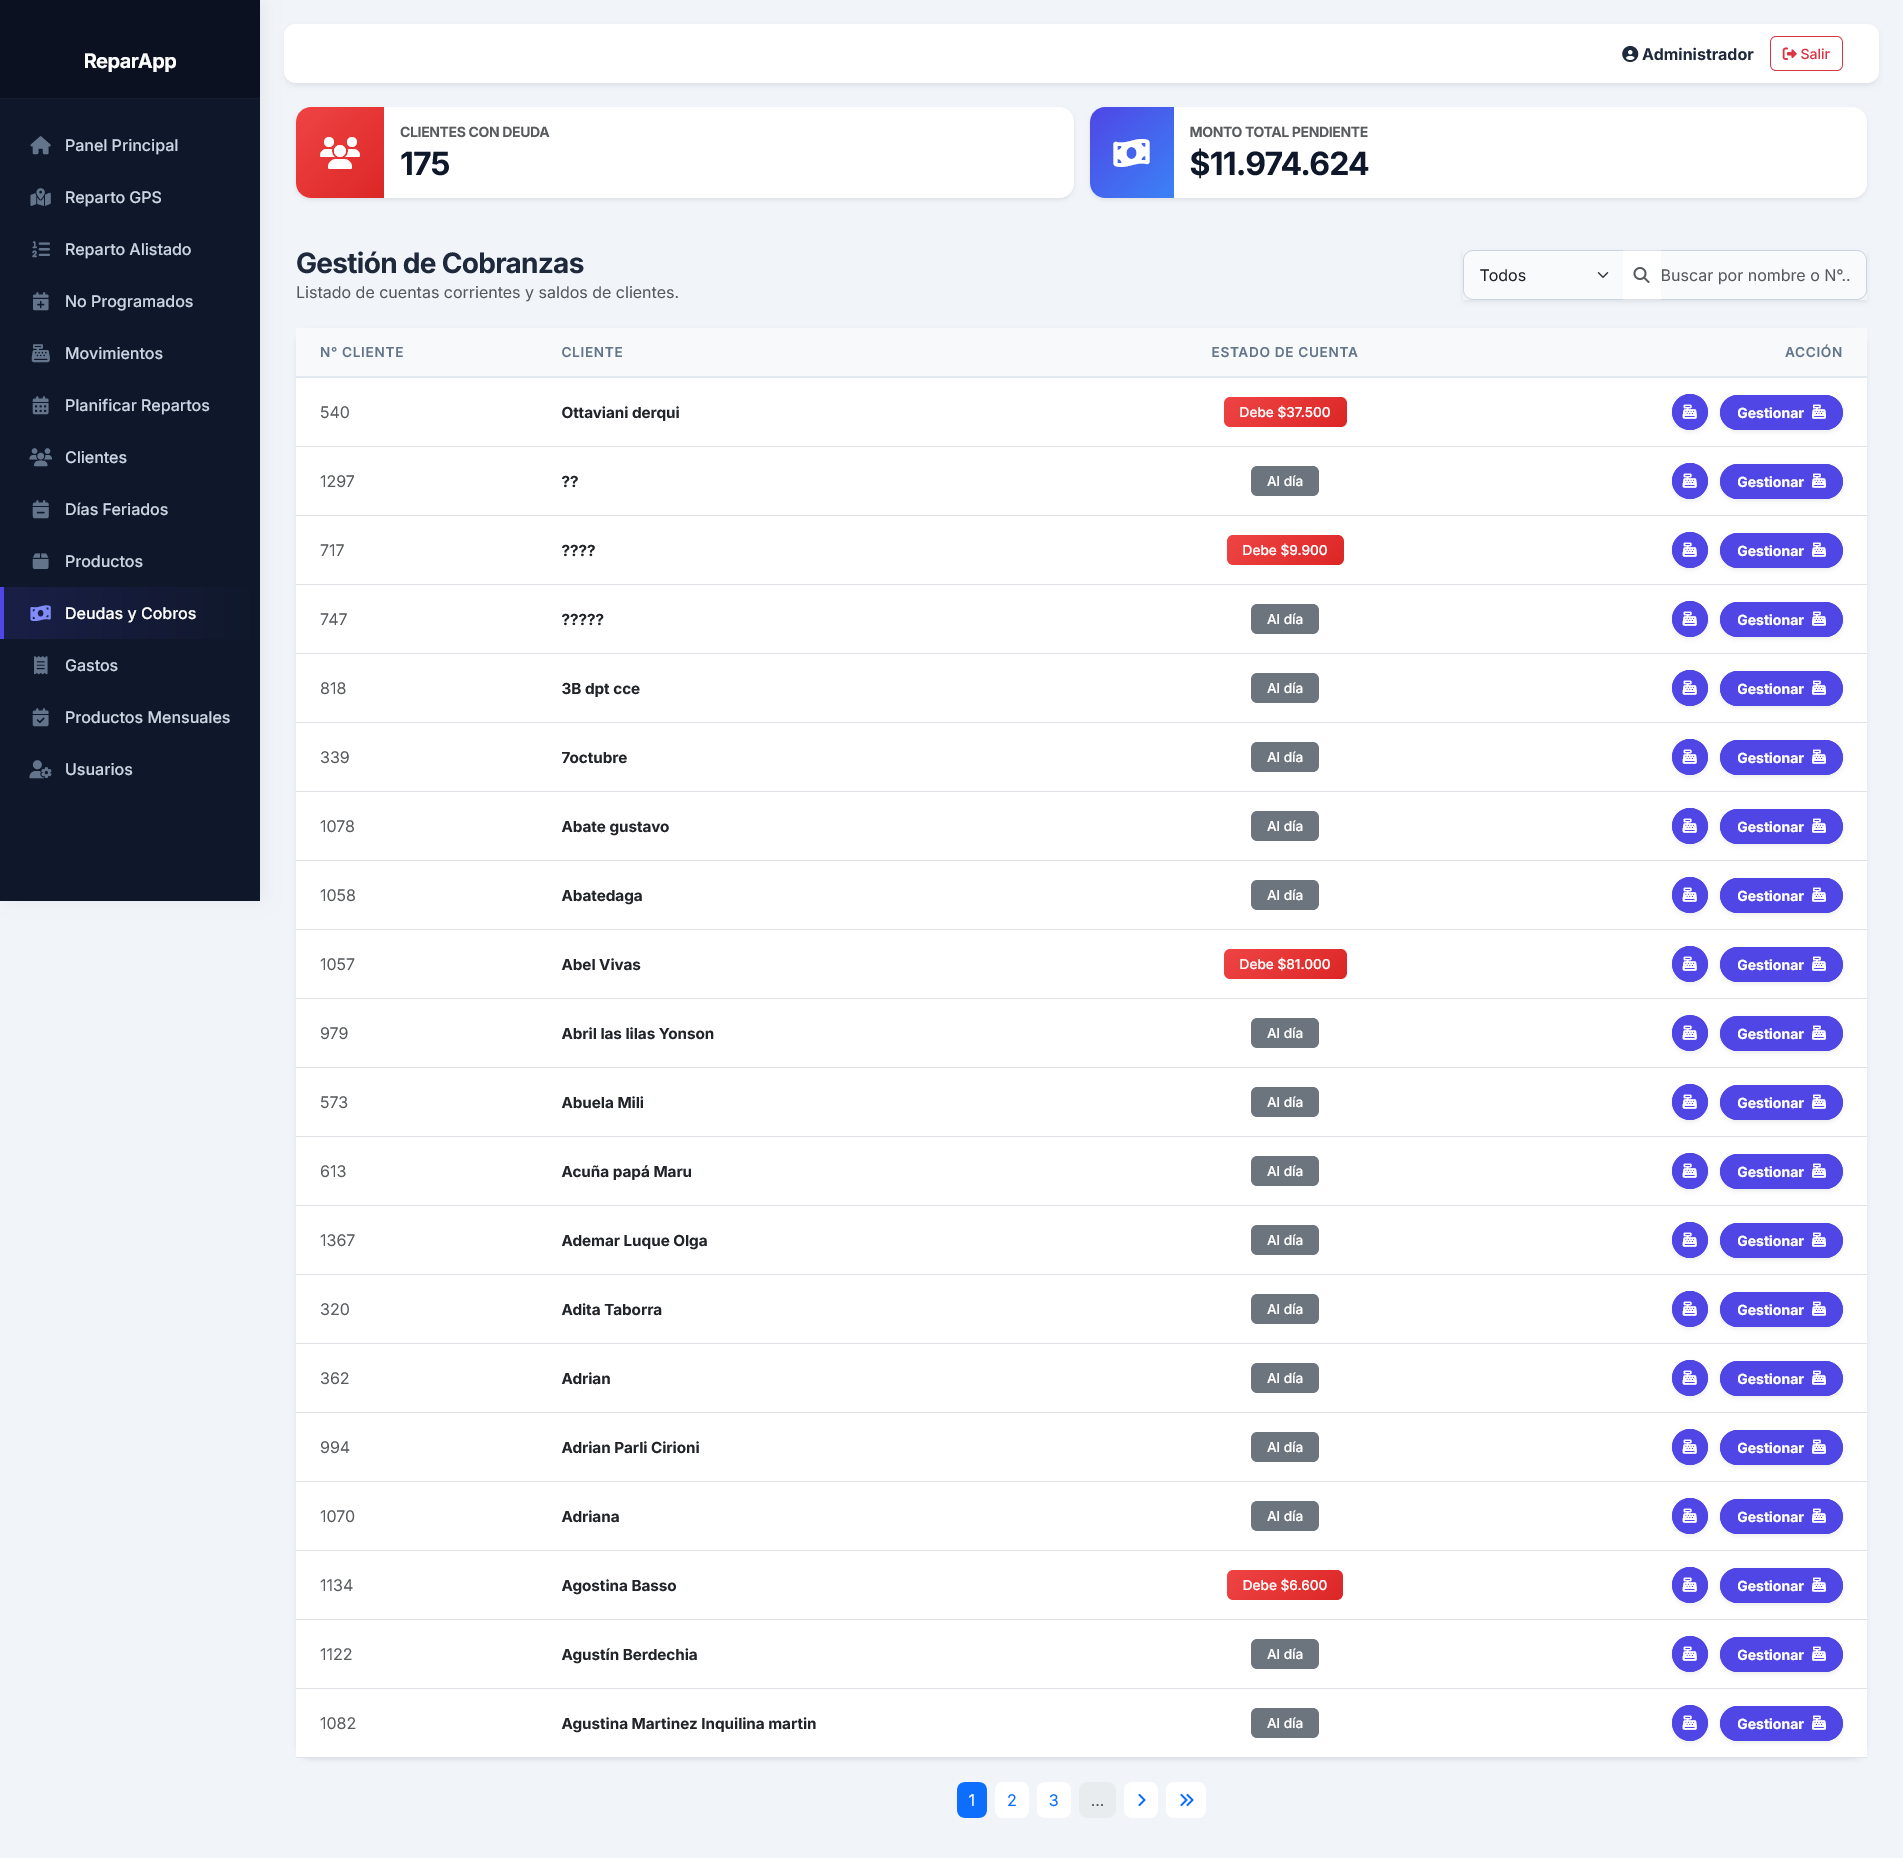This screenshot has width=1903, height=1858.
Task: Click the Debe $81.000 badge
Action: 1284,964
